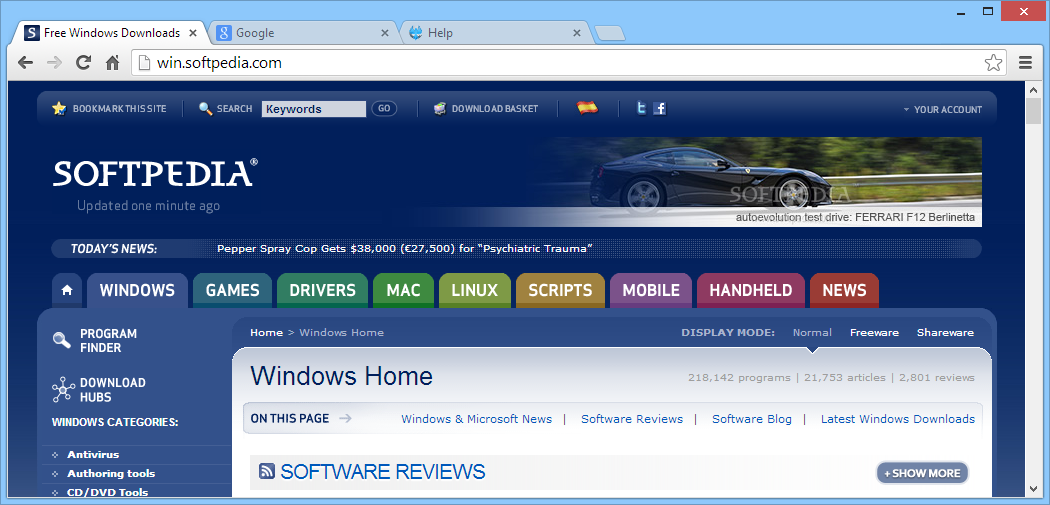Open the Download Basket icon
The height and width of the screenshot is (505, 1050).
point(440,109)
